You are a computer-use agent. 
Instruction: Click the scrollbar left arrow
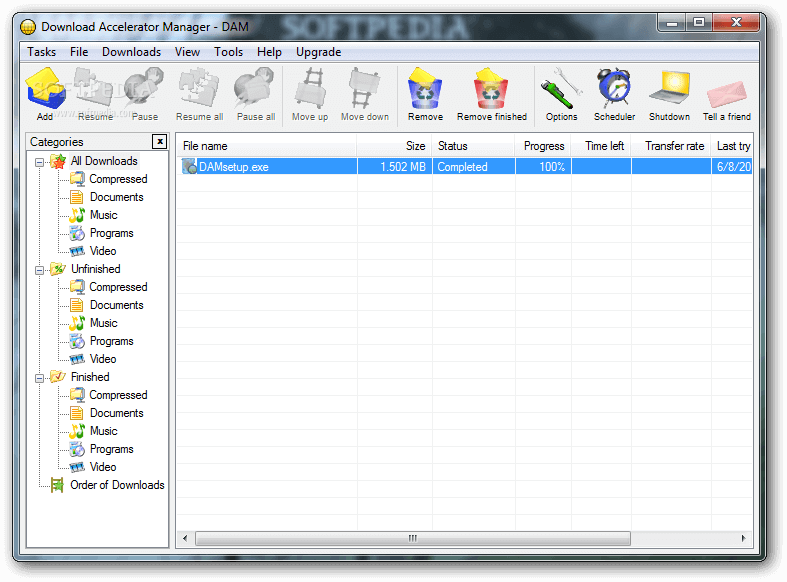185,538
